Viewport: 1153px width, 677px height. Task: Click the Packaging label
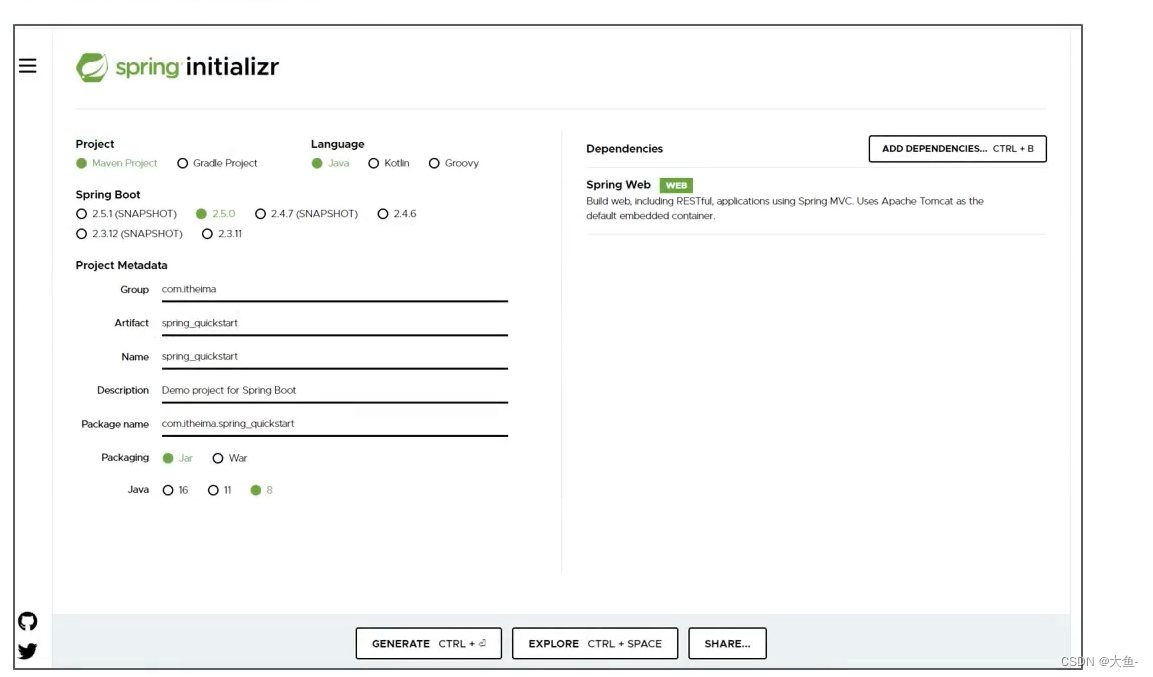pos(125,457)
